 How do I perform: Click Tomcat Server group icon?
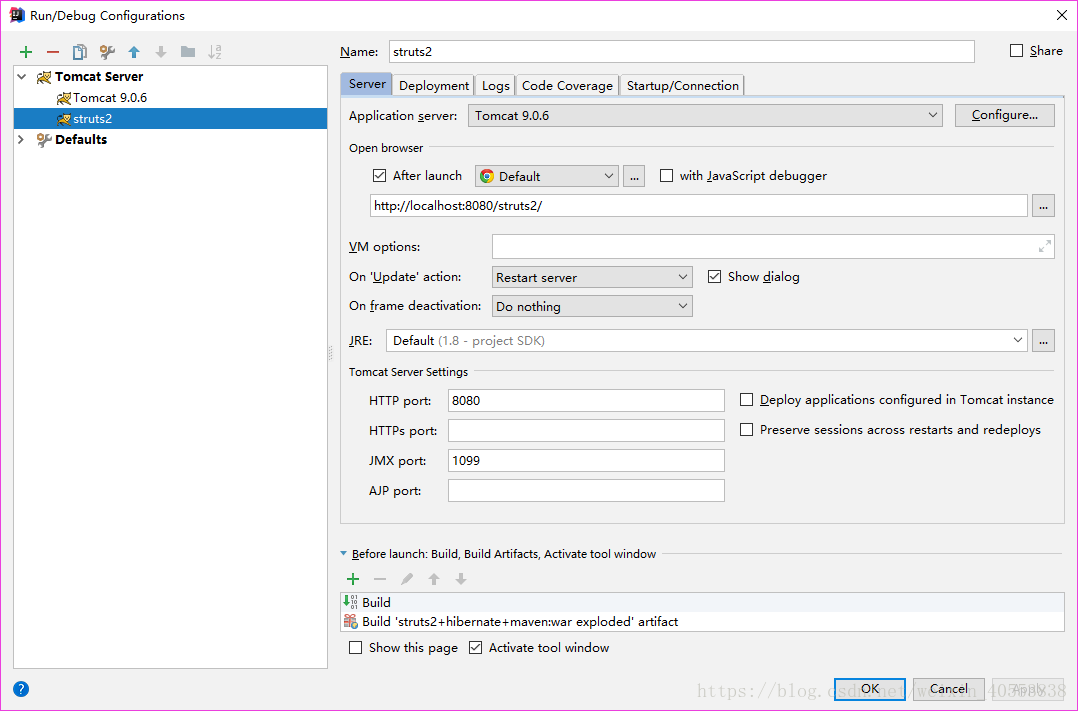point(44,77)
